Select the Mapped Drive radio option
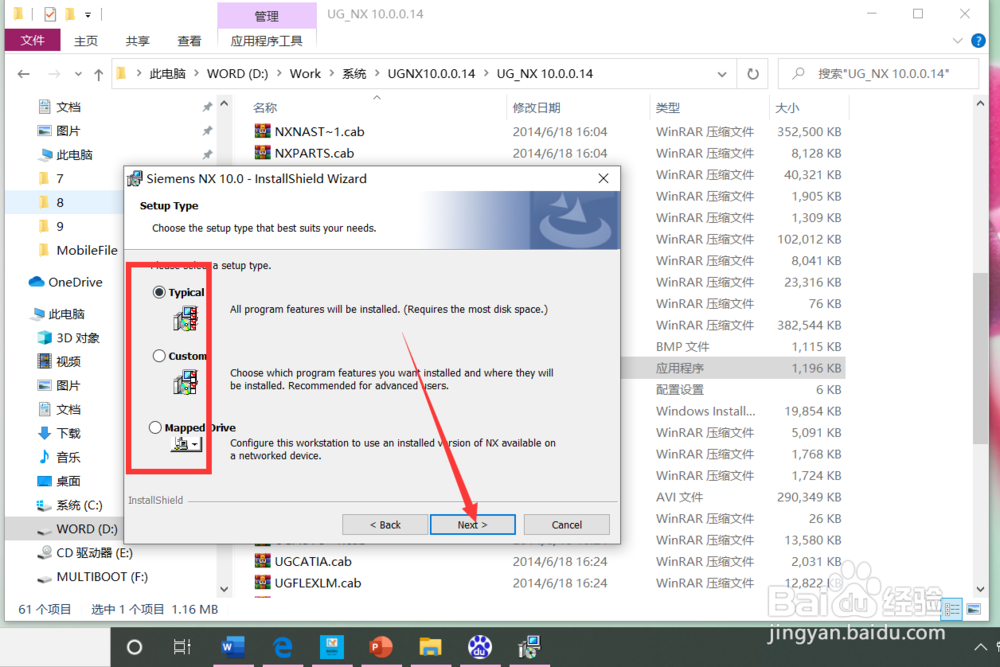The width and height of the screenshot is (1000, 667). point(155,427)
